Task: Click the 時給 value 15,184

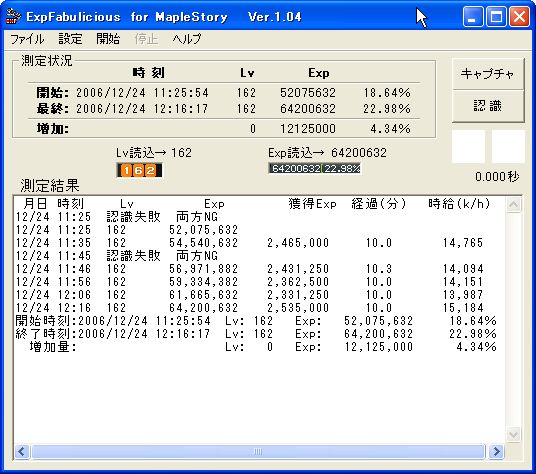Action: 463,308
